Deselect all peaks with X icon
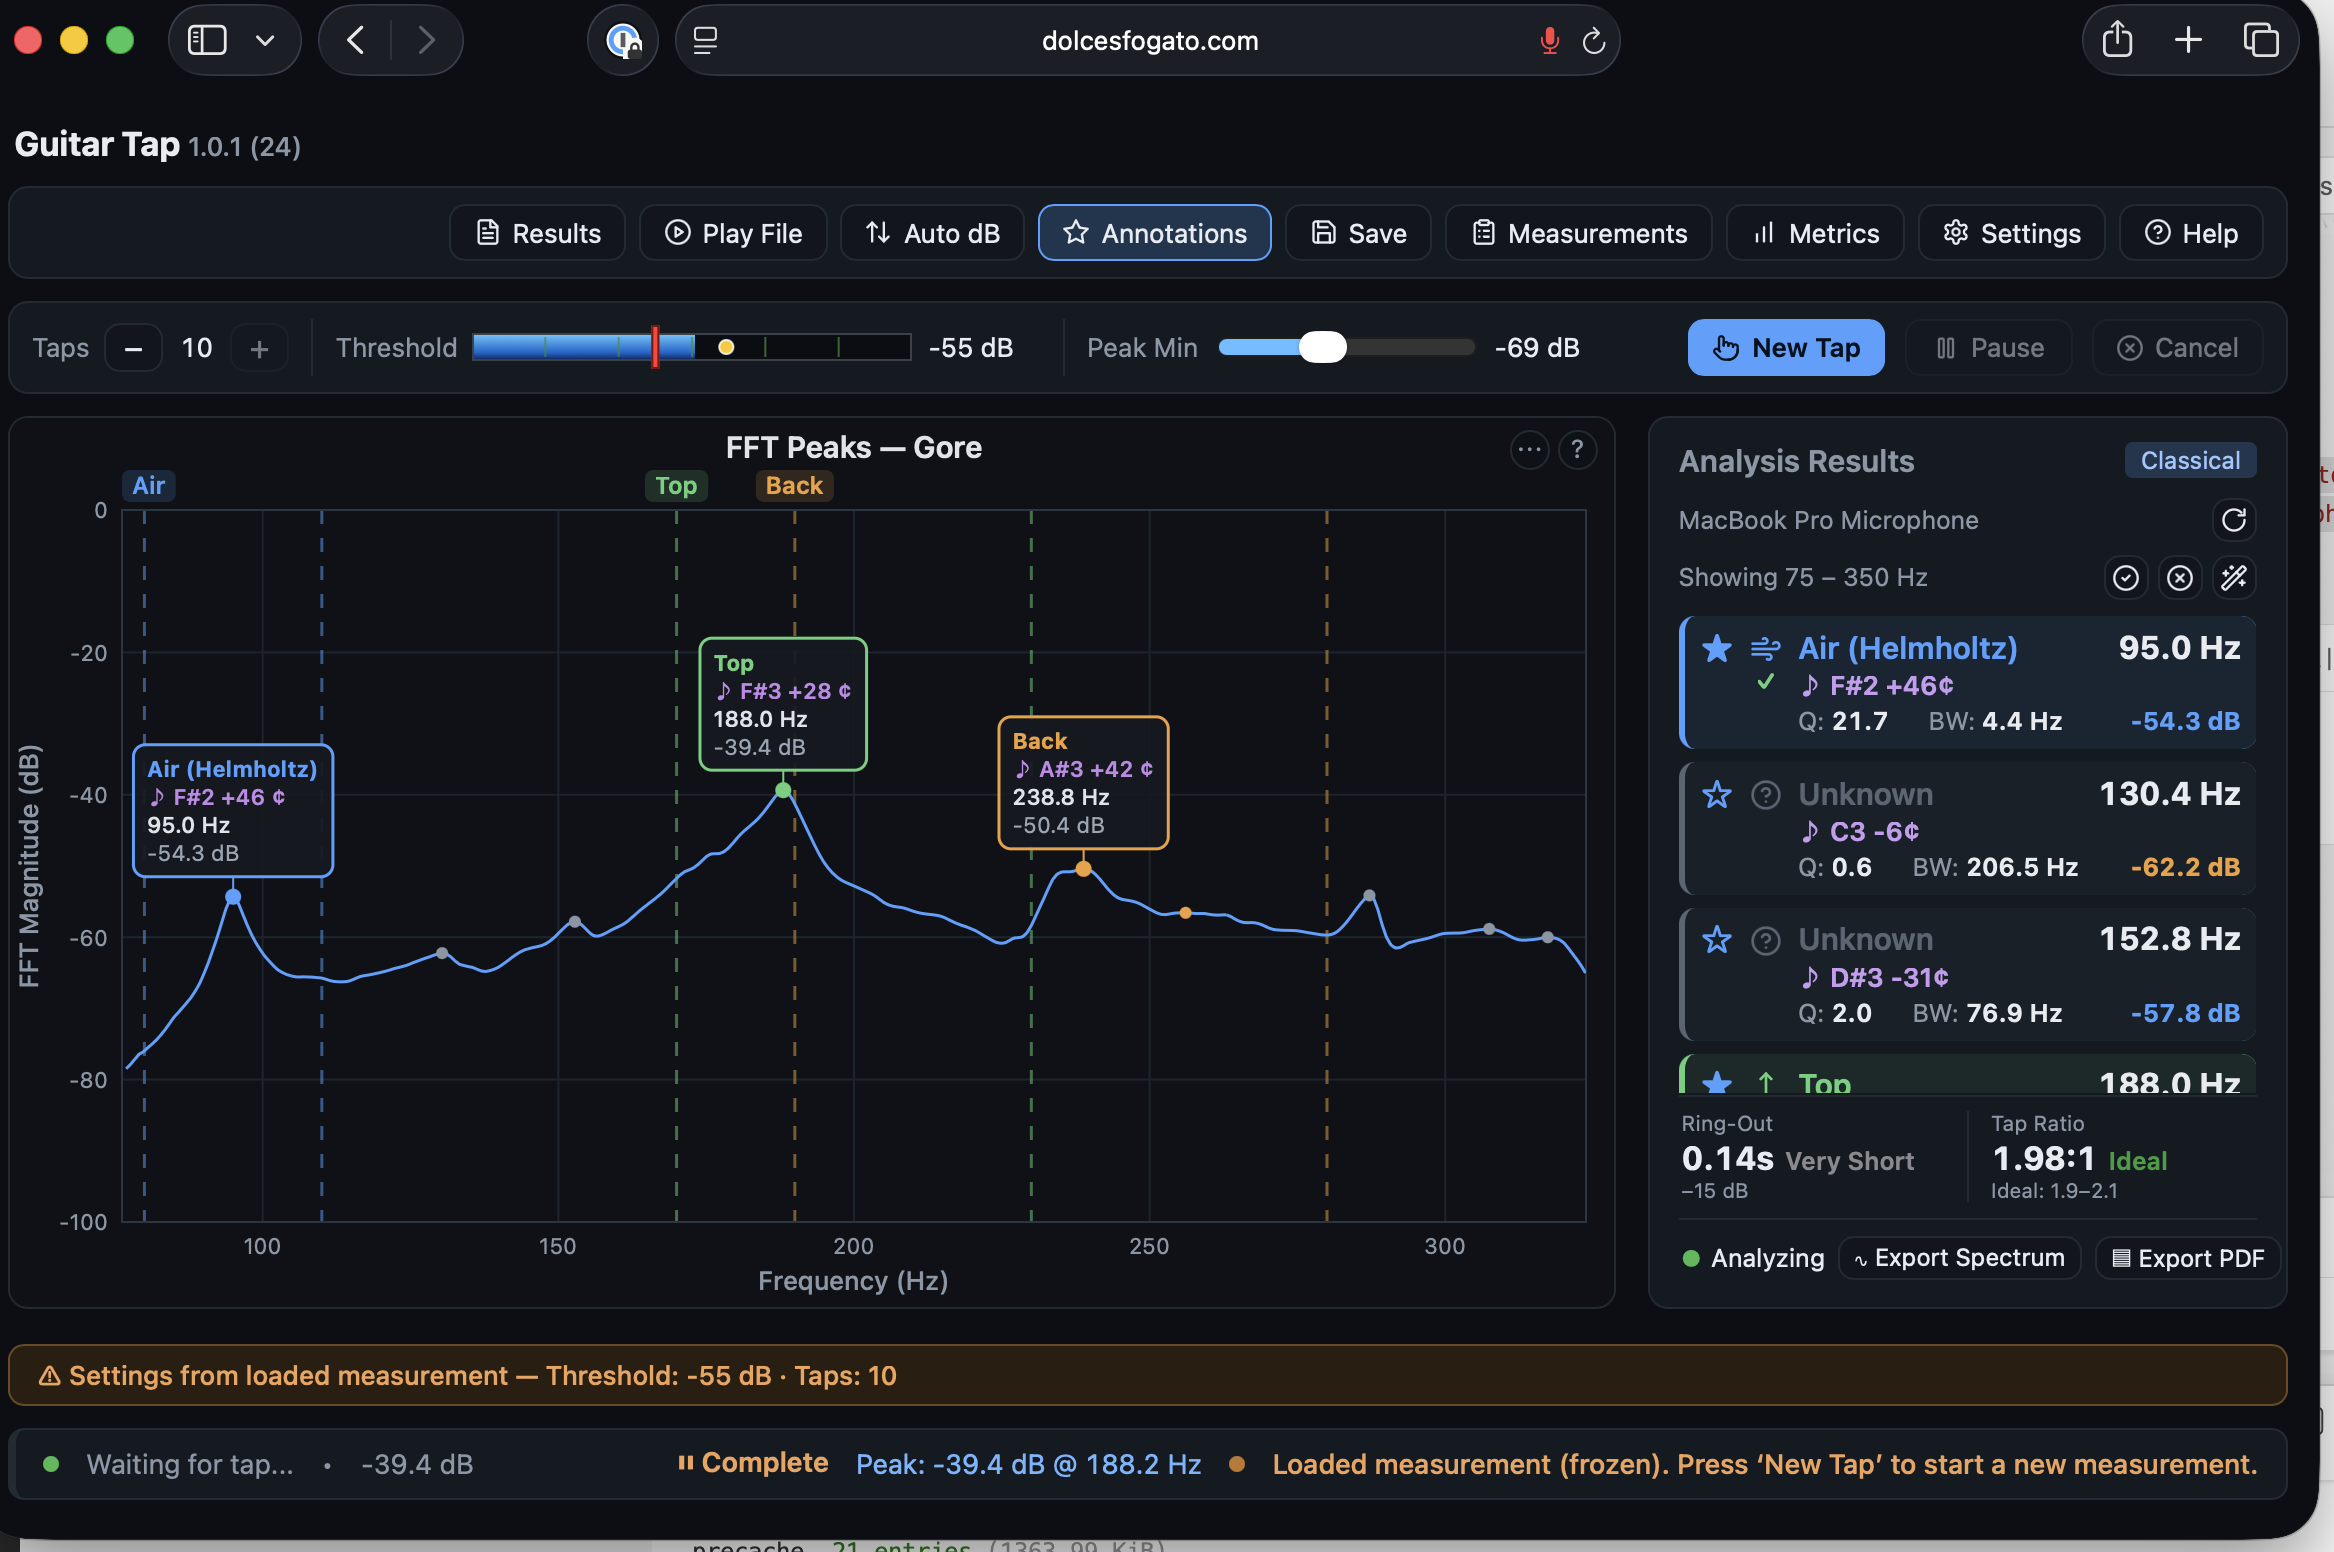 pyautogui.click(x=2180, y=577)
